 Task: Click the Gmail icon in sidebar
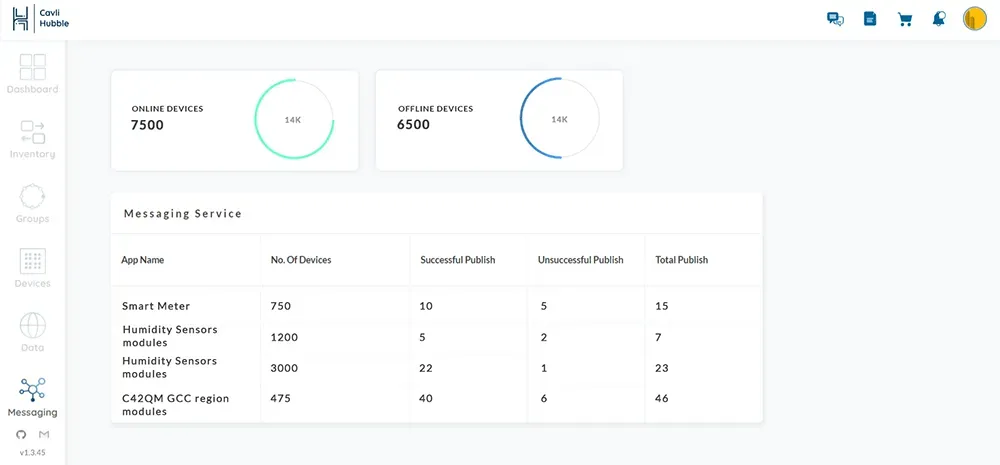(x=43, y=435)
